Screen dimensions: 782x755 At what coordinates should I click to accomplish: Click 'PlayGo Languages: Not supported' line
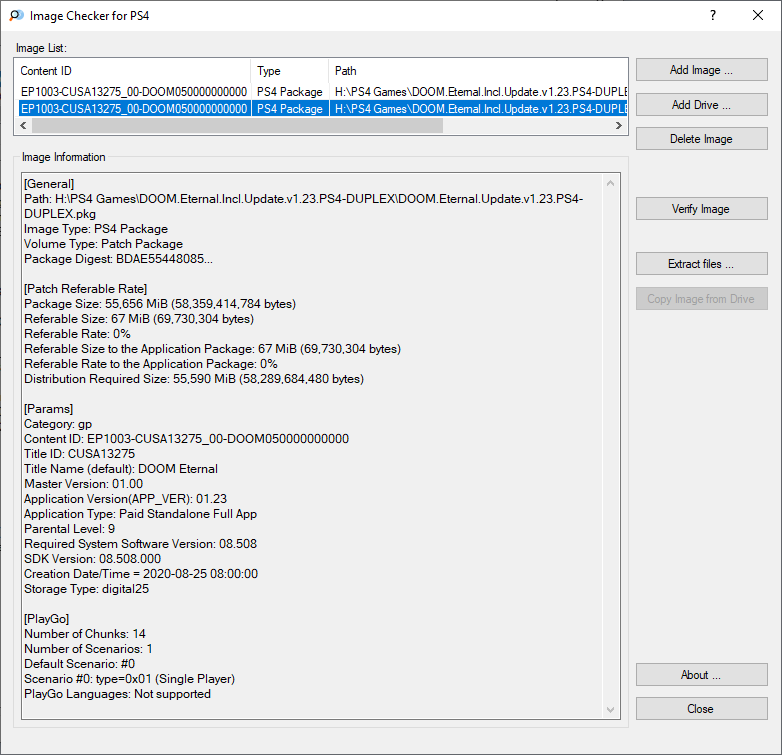click(117, 694)
